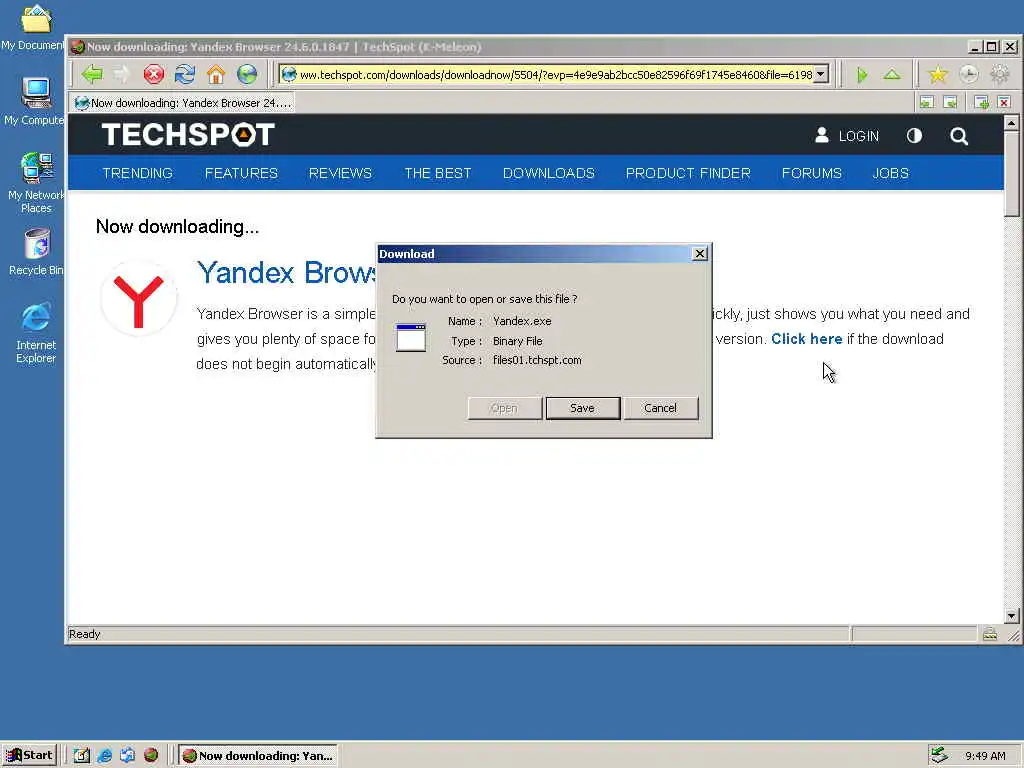This screenshot has width=1024, height=768.
Task: Click Yandex.exe file icon in Download dialog
Action: (x=411, y=338)
